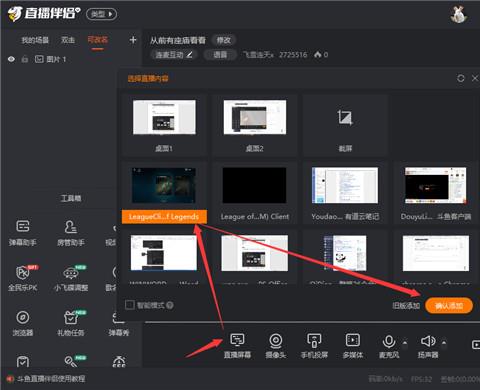Open the 弹幕助手 tool
This screenshot has height=390, width=480.
tap(23, 233)
